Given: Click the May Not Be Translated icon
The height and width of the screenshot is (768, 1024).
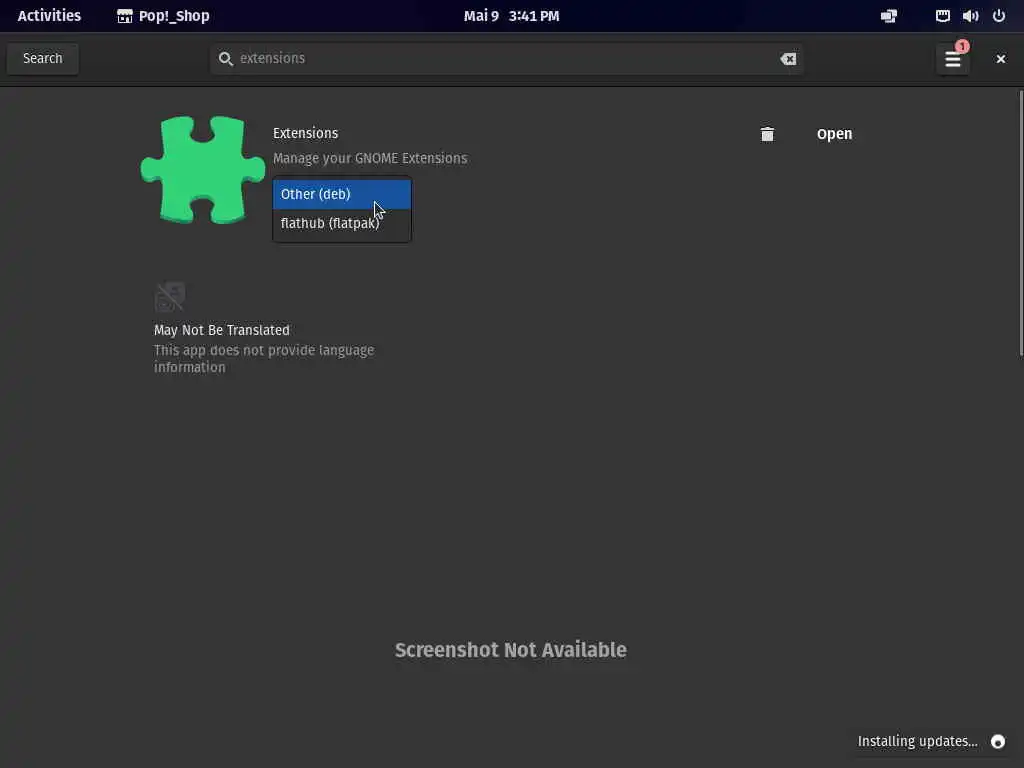Looking at the screenshot, I should [170, 296].
